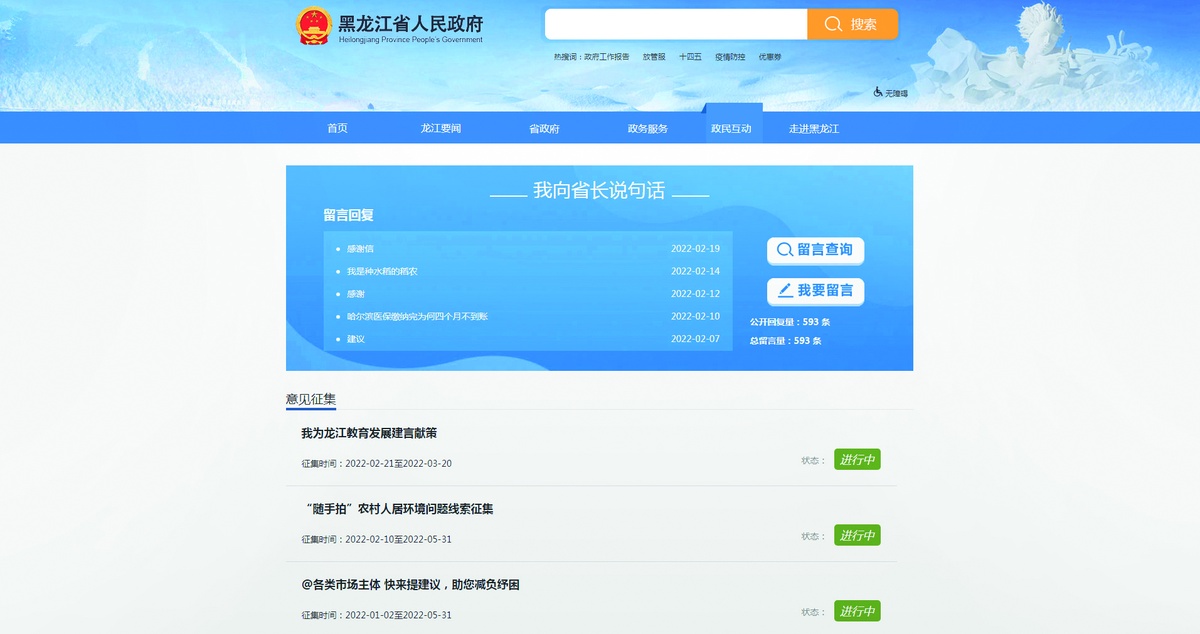Click 征集时间 2022-02-10至2022-05-31 text
This screenshot has width=1200, height=634.
377,539
